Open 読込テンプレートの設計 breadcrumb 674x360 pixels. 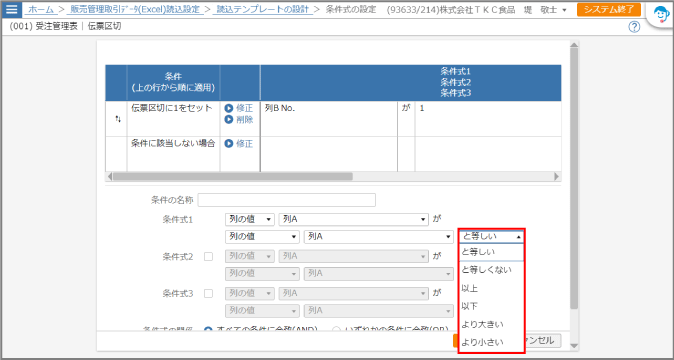(x=262, y=9)
